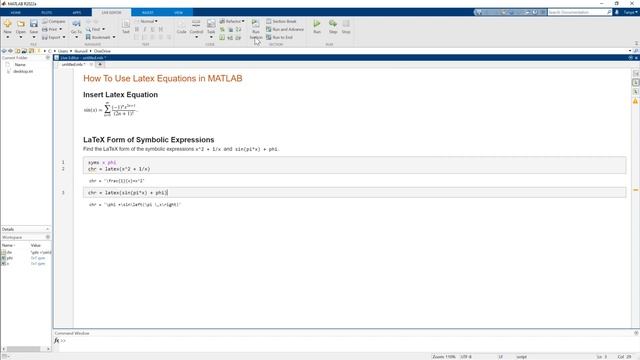Click the code line chr = latex(sin(pi*x) + phi)

(x=128, y=192)
